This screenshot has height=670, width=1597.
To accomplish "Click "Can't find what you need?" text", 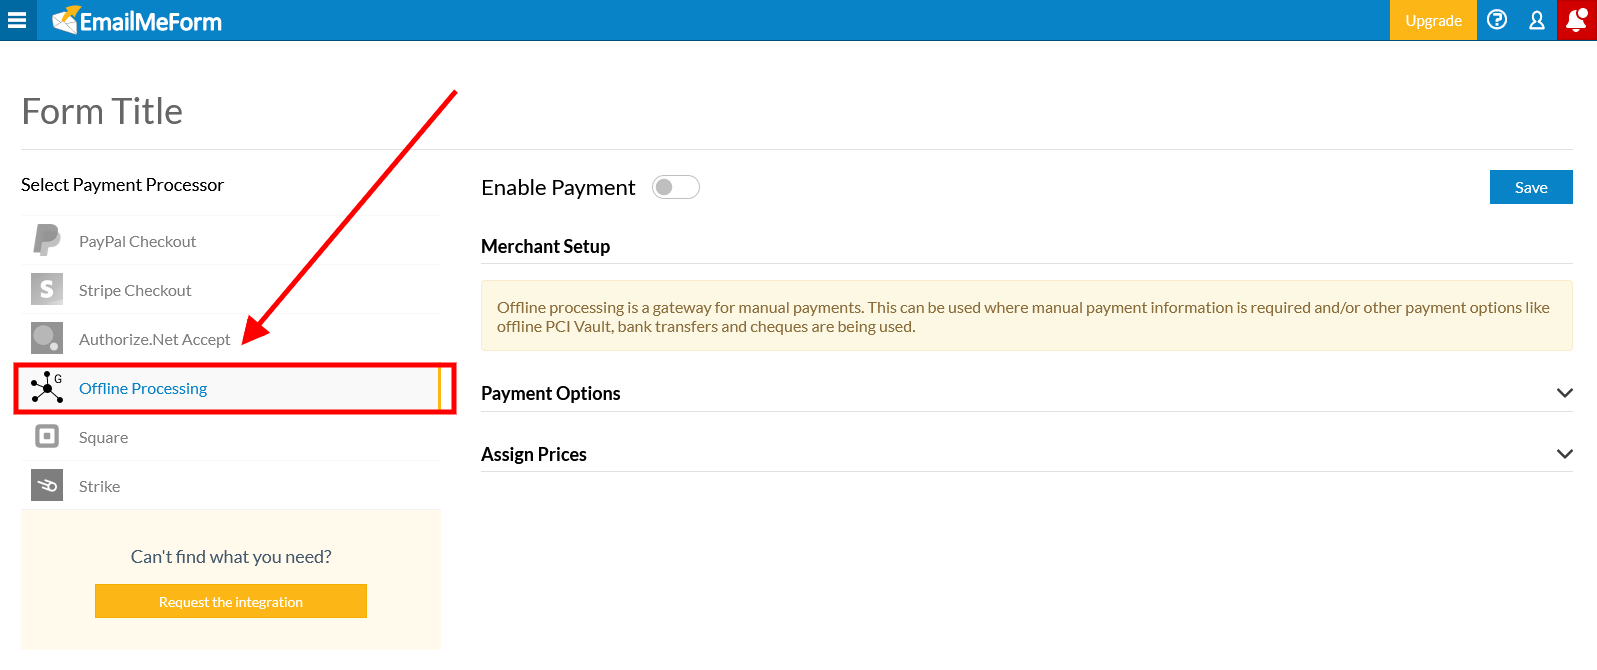I will tap(231, 556).
